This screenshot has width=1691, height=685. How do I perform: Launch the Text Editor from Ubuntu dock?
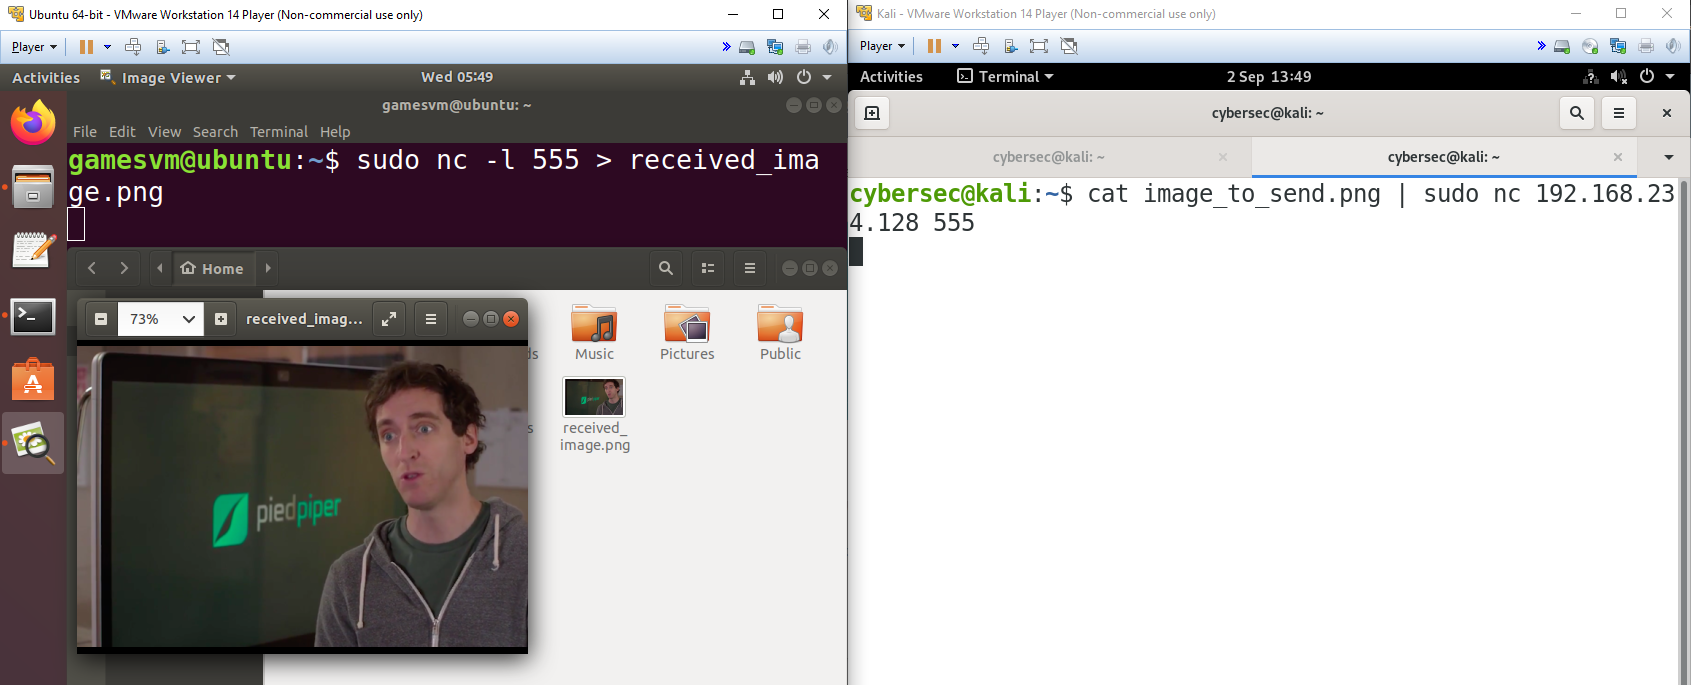(33, 250)
